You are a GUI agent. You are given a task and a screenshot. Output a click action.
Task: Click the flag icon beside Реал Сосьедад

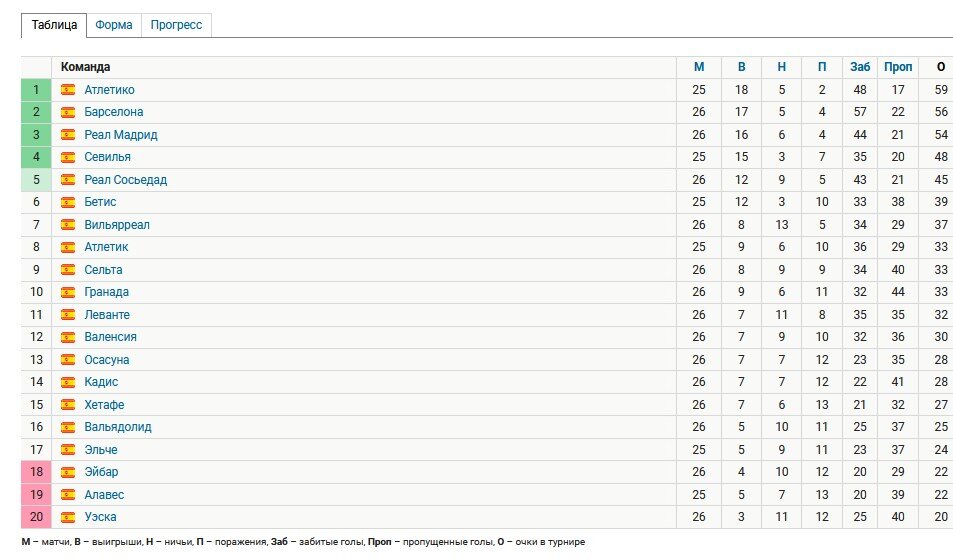68,179
